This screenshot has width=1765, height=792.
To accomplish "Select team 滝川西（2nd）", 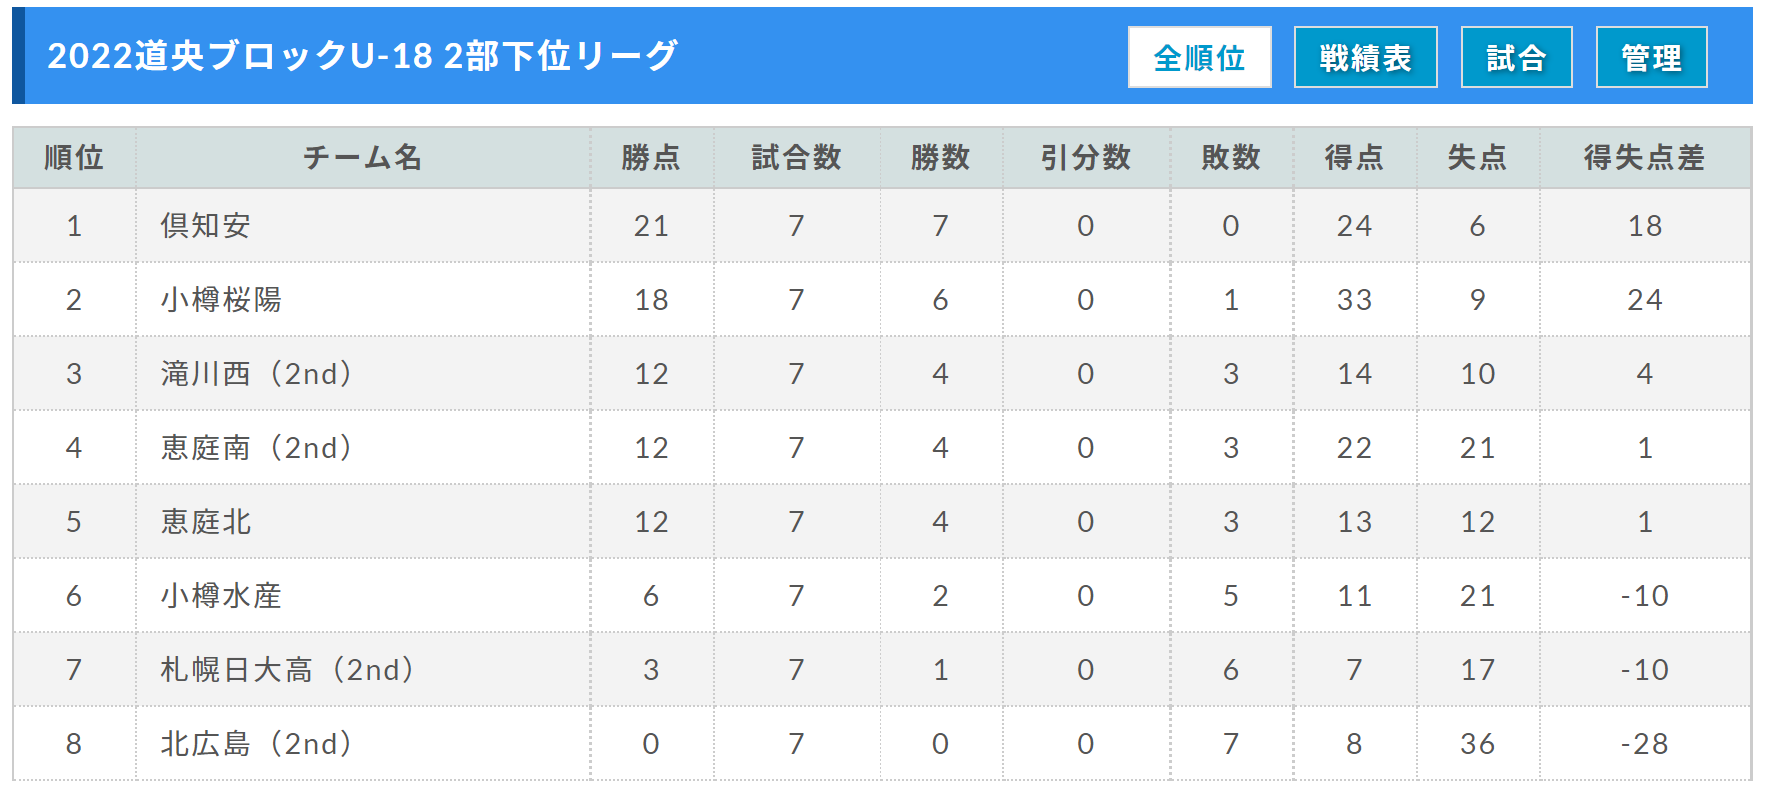I will [259, 374].
